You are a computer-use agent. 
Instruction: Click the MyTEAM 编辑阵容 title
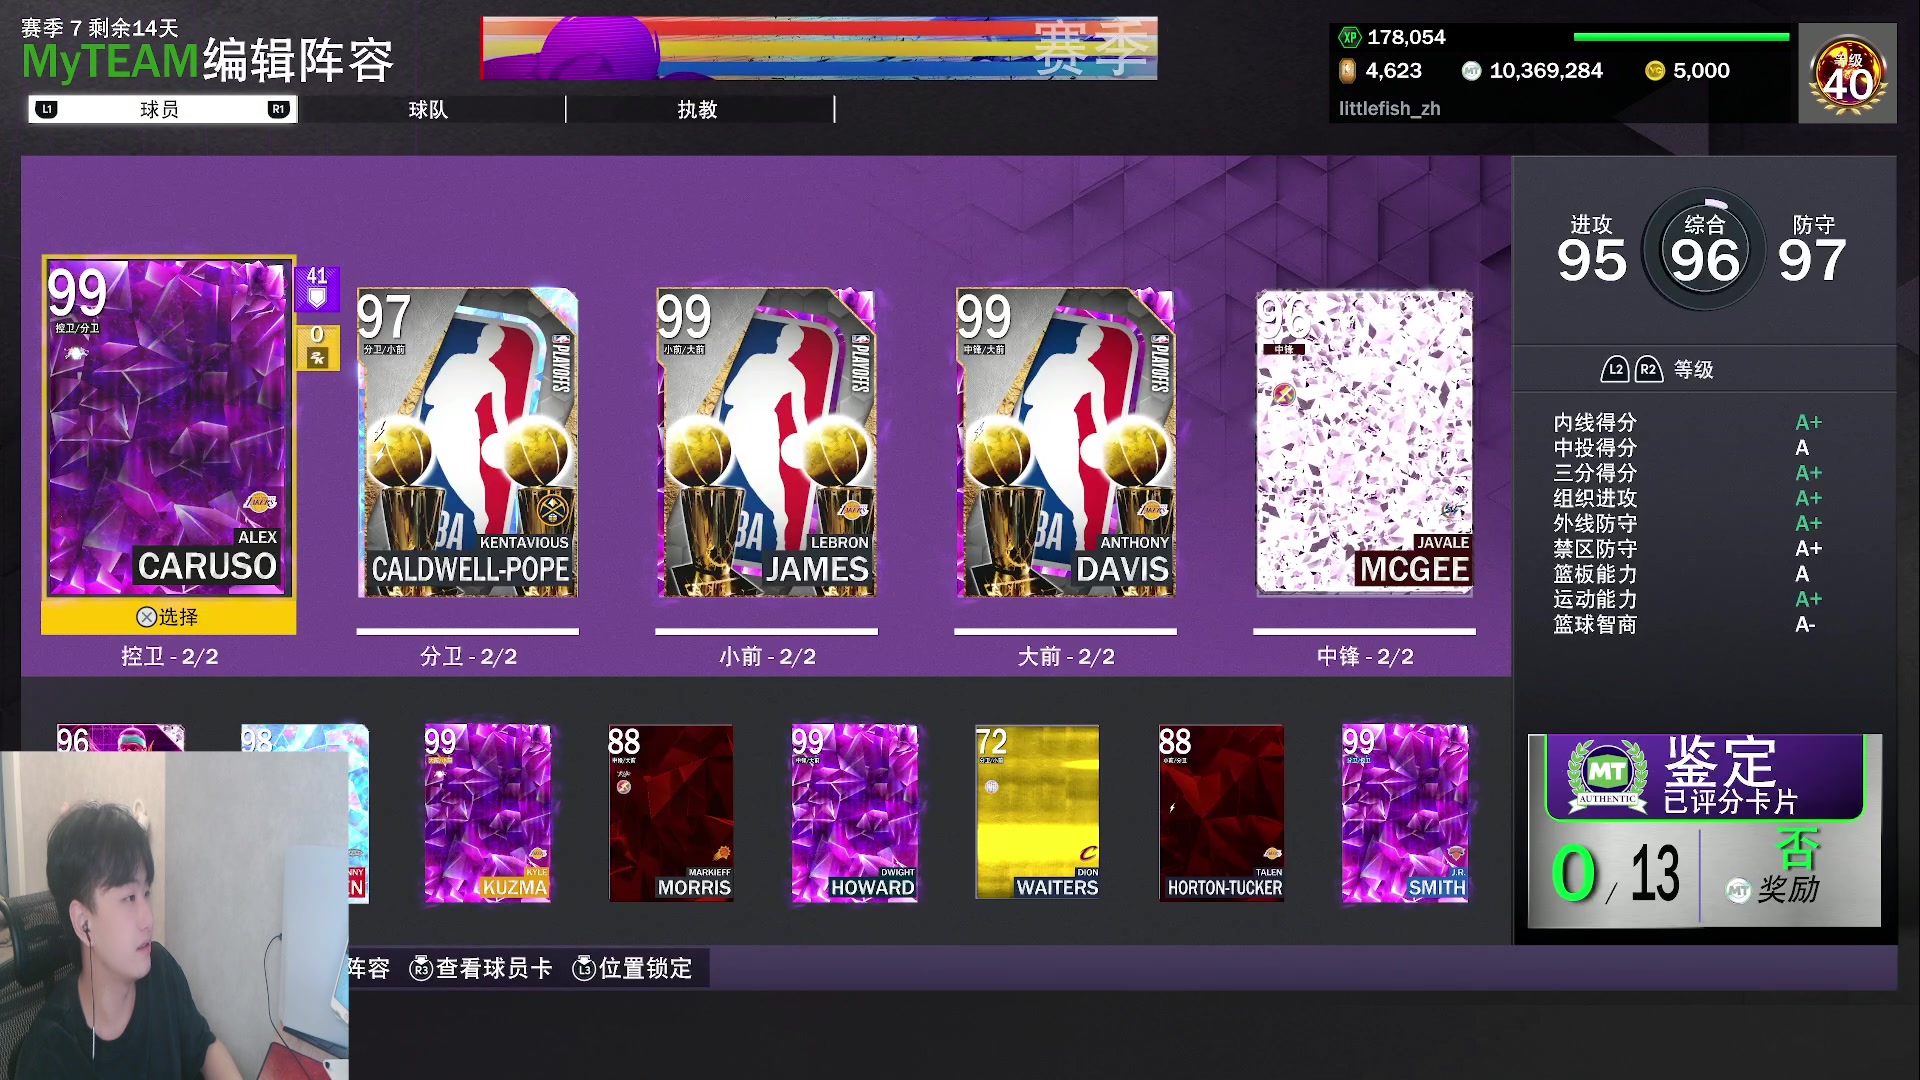click(208, 61)
